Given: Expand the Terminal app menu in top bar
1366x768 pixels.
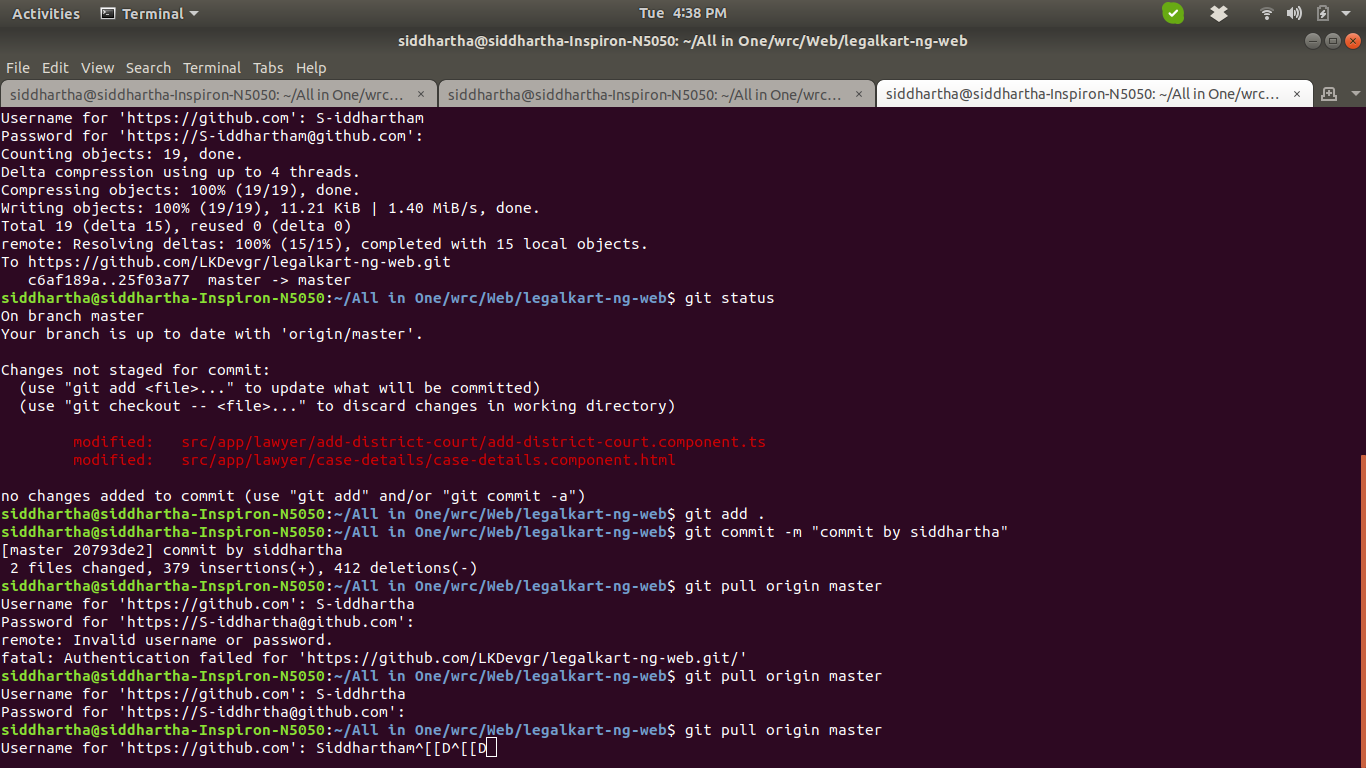Looking at the screenshot, I should pyautogui.click(x=150, y=13).
